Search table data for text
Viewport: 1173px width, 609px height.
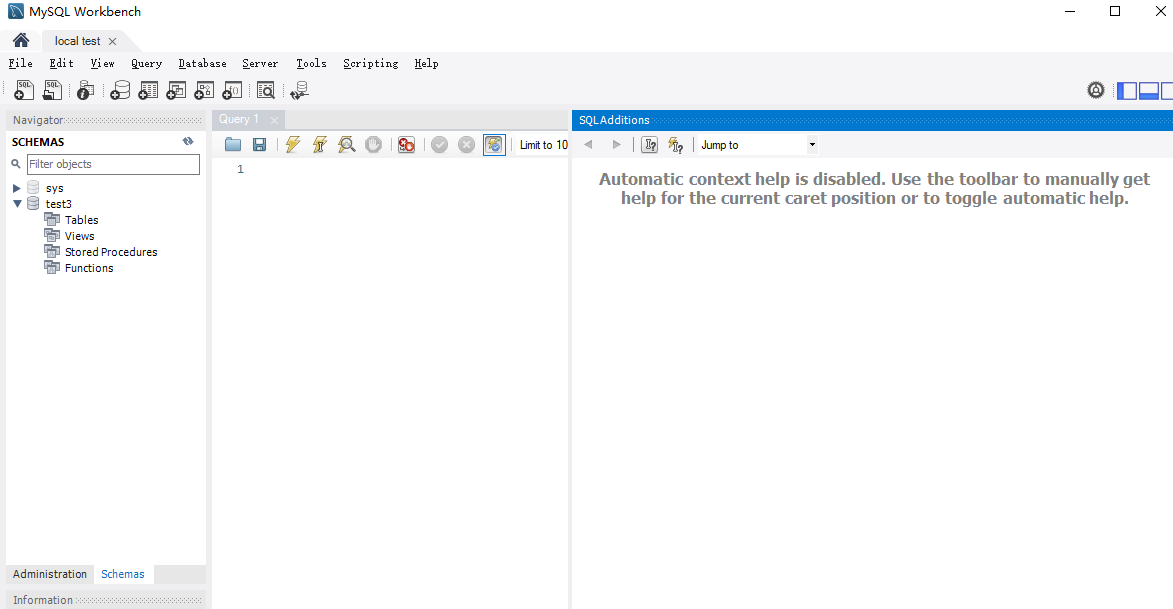tap(266, 91)
